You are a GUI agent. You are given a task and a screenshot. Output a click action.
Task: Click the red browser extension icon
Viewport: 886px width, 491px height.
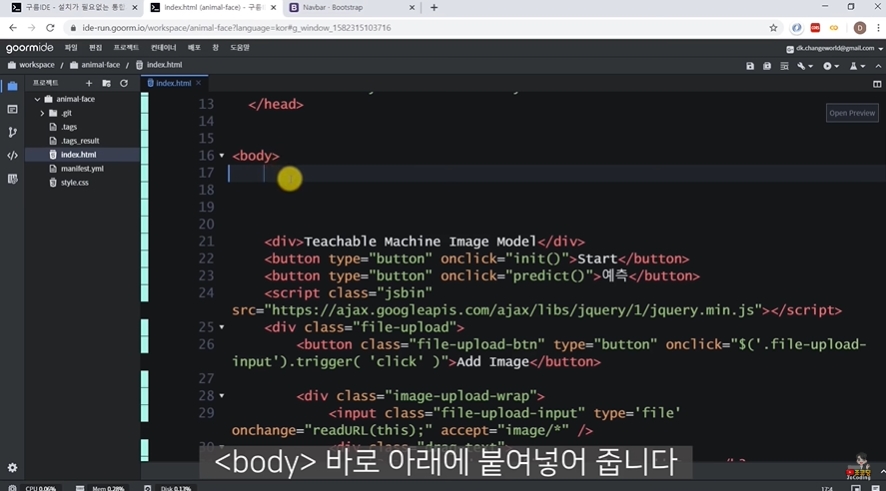point(815,28)
